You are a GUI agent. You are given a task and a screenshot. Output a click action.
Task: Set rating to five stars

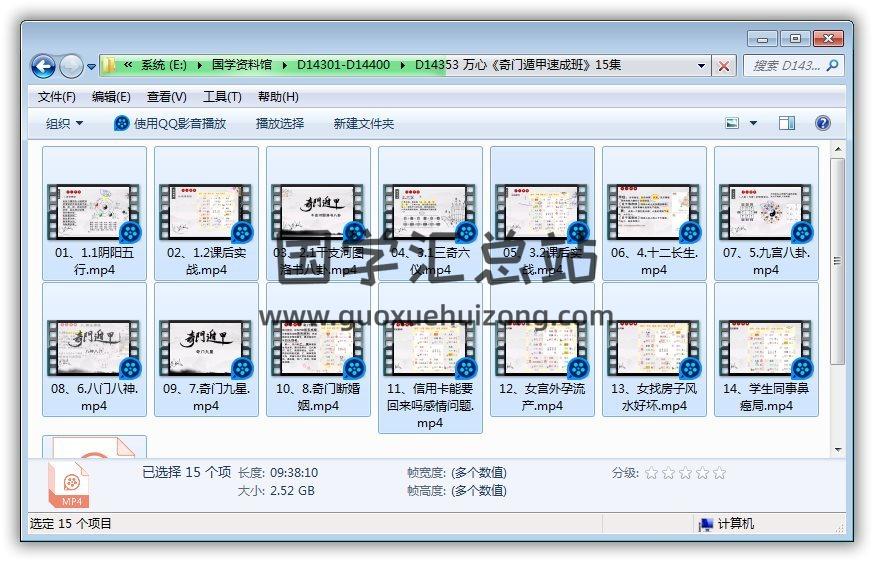tap(719, 473)
